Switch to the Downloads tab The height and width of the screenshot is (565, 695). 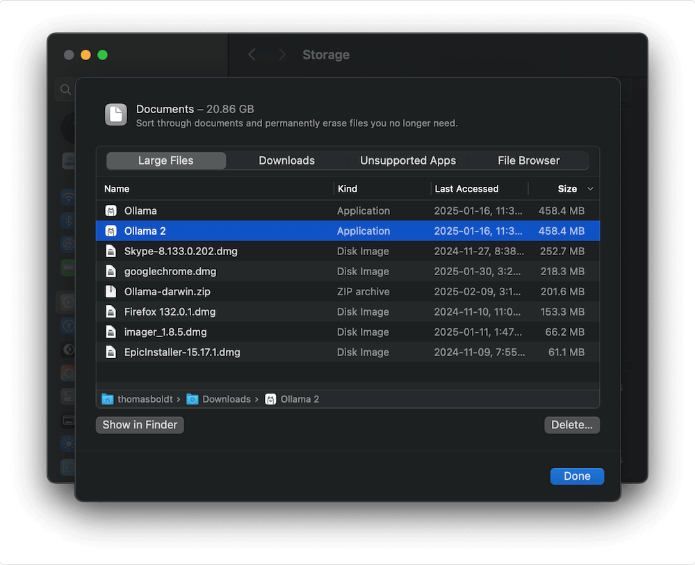pos(287,160)
